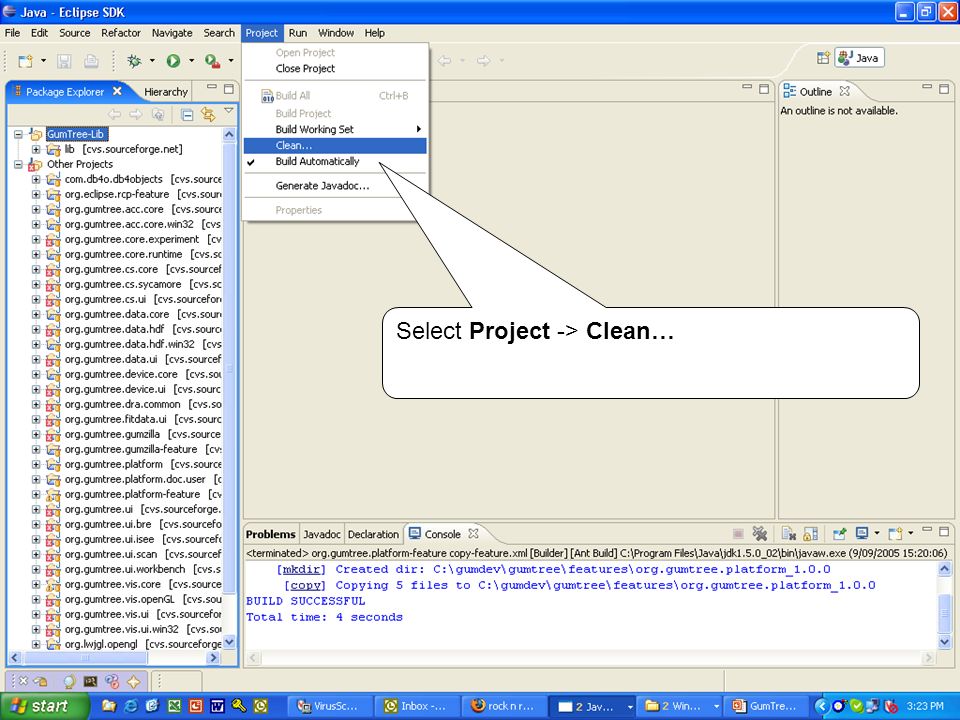Switch to the Problems tab
This screenshot has width=960, height=720.
pos(271,534)
